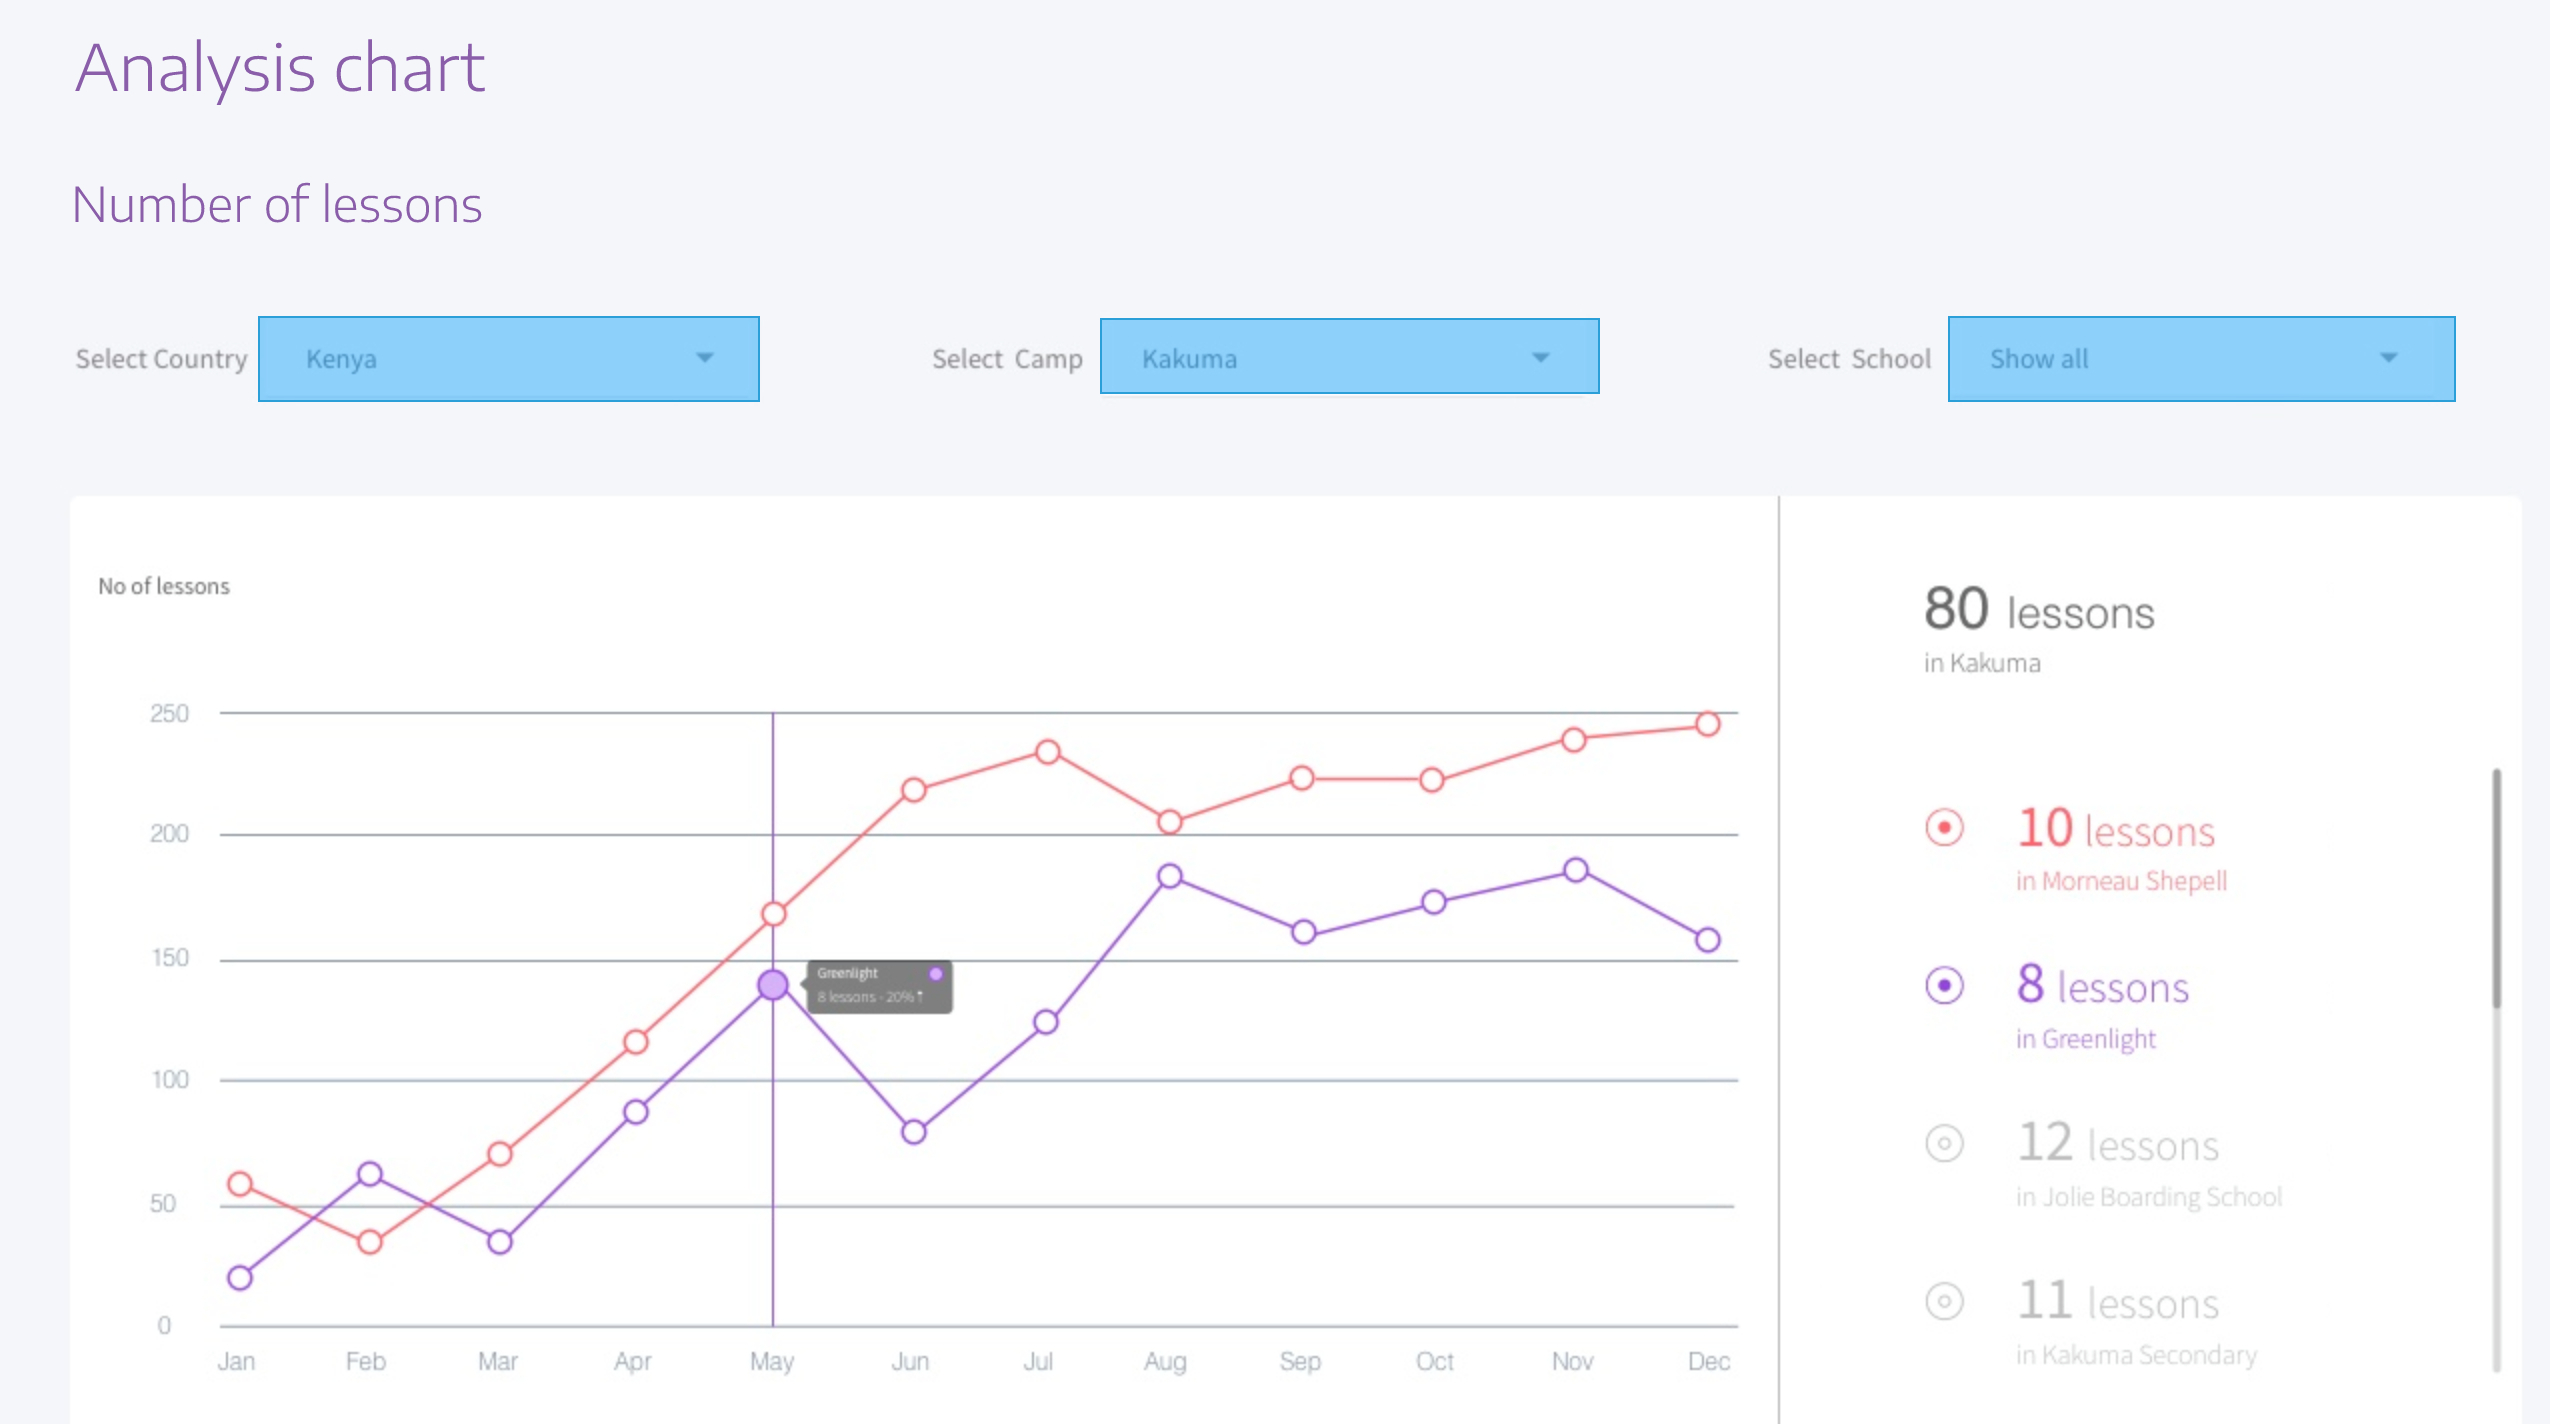Expand the Select Camp dropdown showing Kakuma
The image size is (2550, 1424).
coord(1348,357)
